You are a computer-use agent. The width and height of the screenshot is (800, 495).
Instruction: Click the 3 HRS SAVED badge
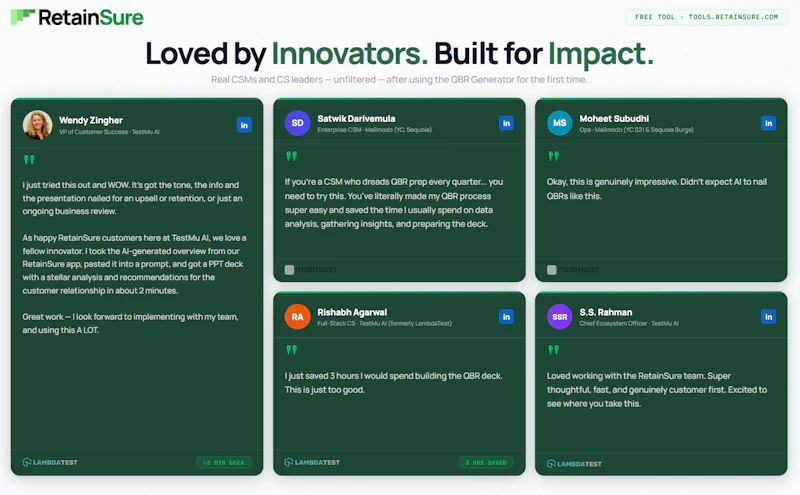[486, 463]
